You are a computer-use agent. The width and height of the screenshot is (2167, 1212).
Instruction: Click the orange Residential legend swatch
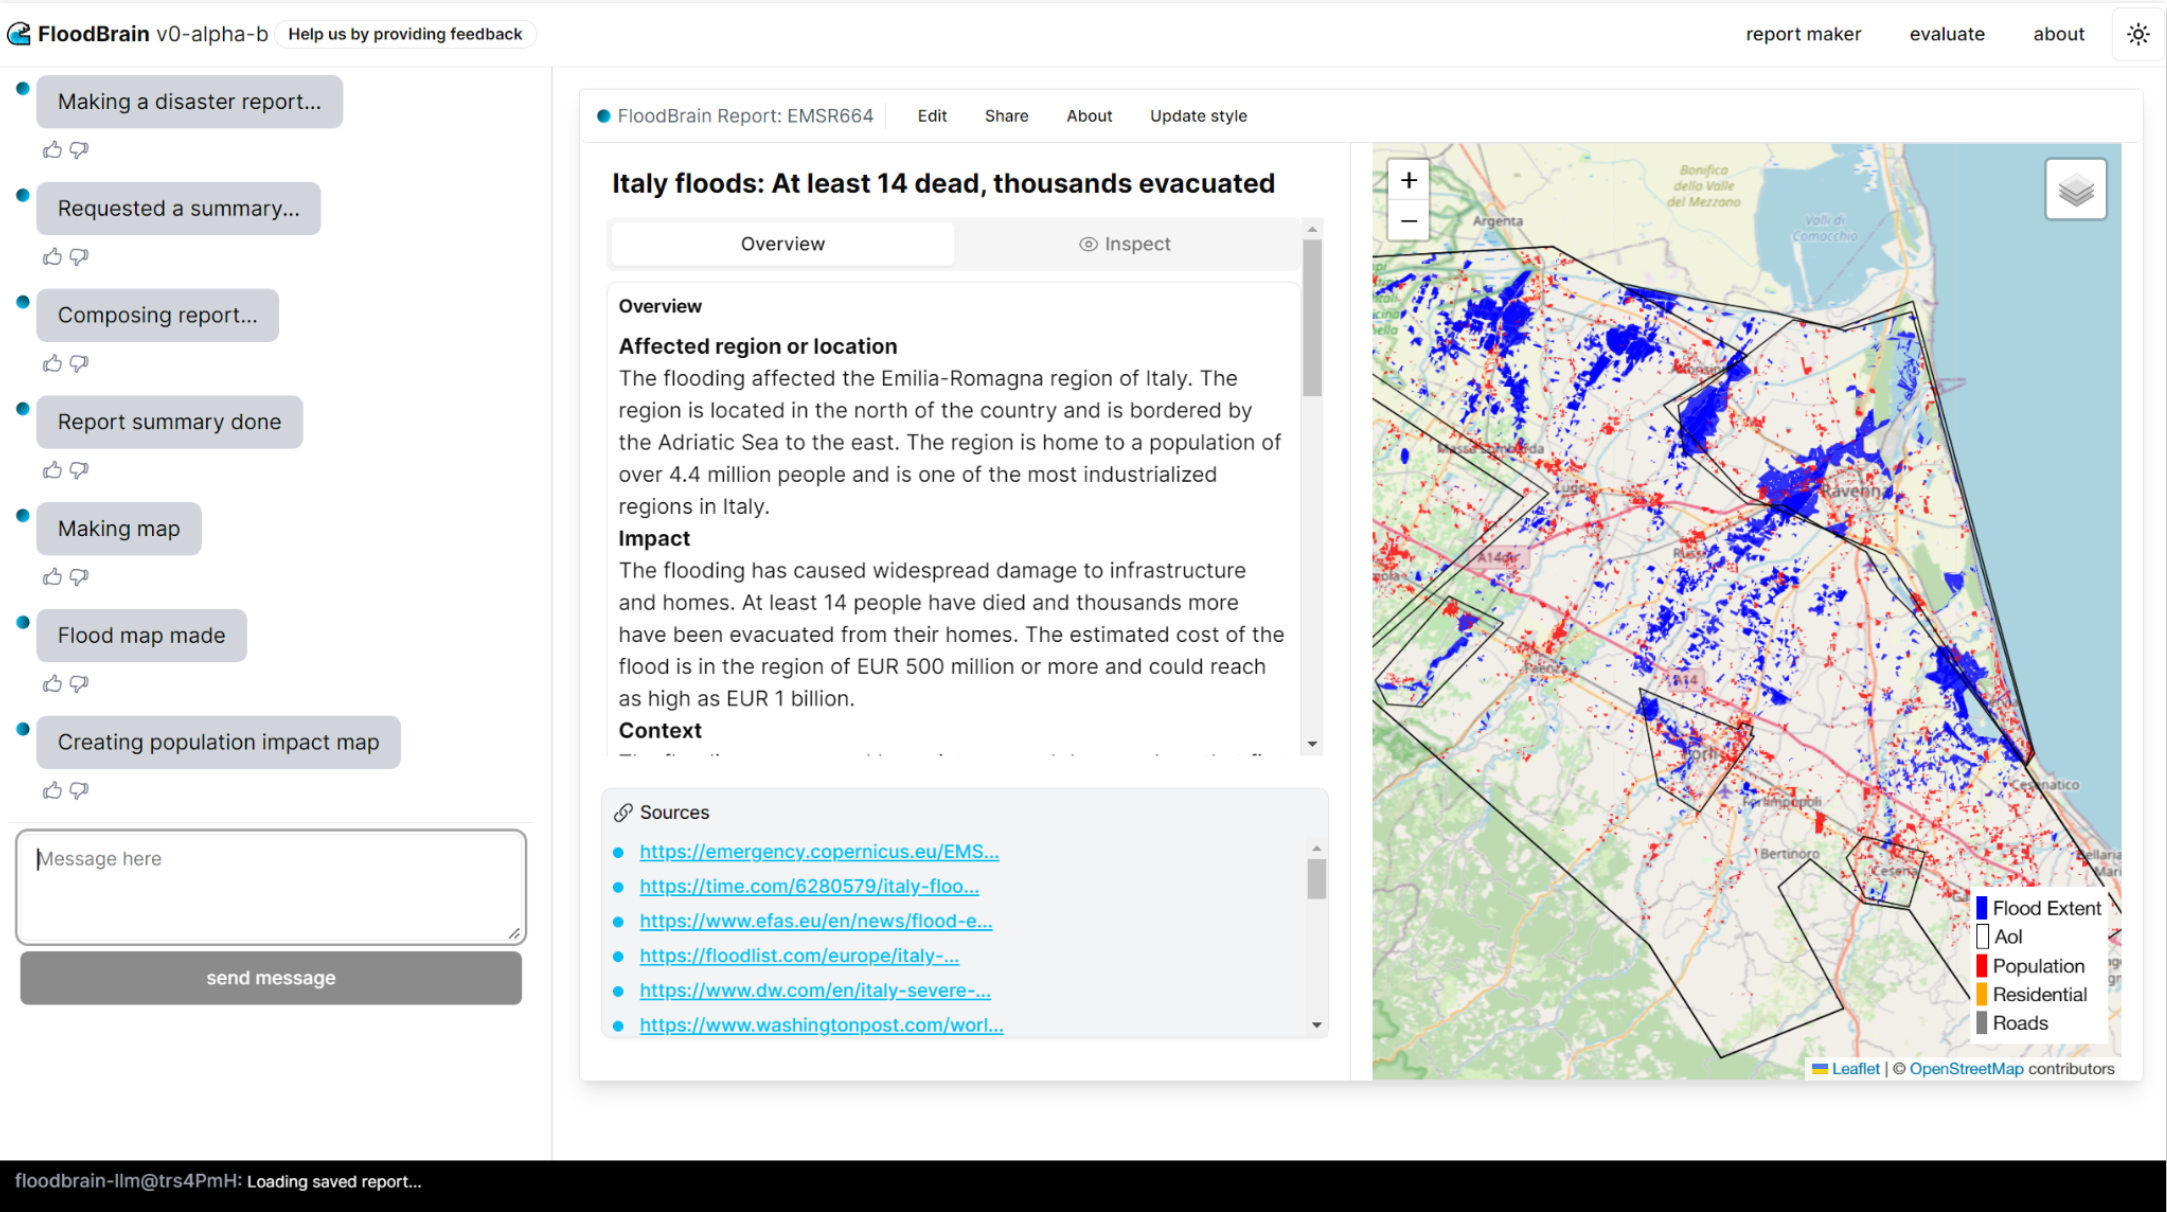(x=1981, y=994)
